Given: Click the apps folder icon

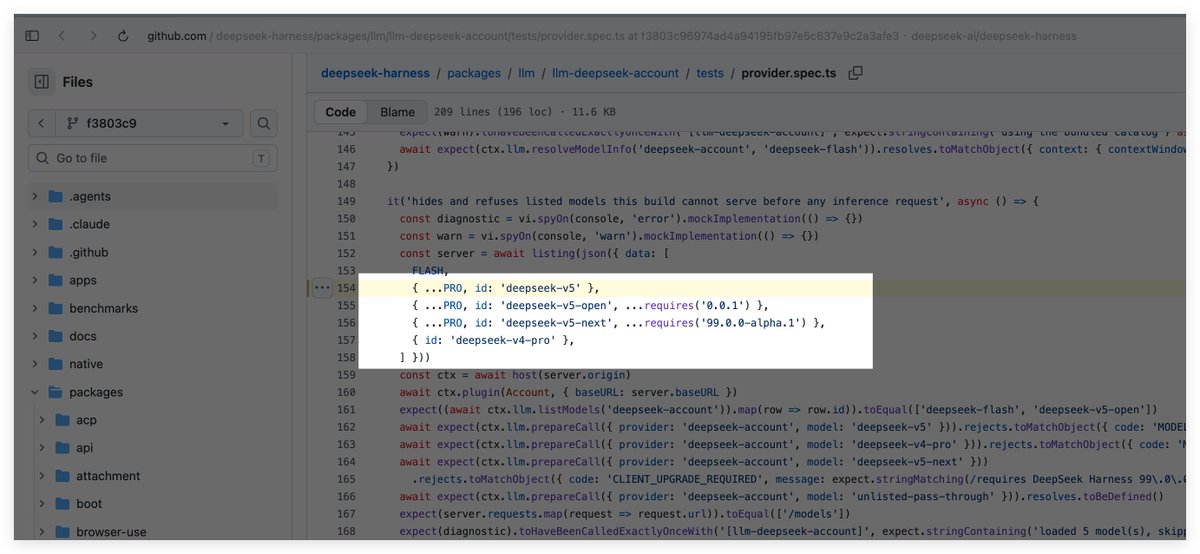Looking at the screenshot, I should tap(57, 280).
